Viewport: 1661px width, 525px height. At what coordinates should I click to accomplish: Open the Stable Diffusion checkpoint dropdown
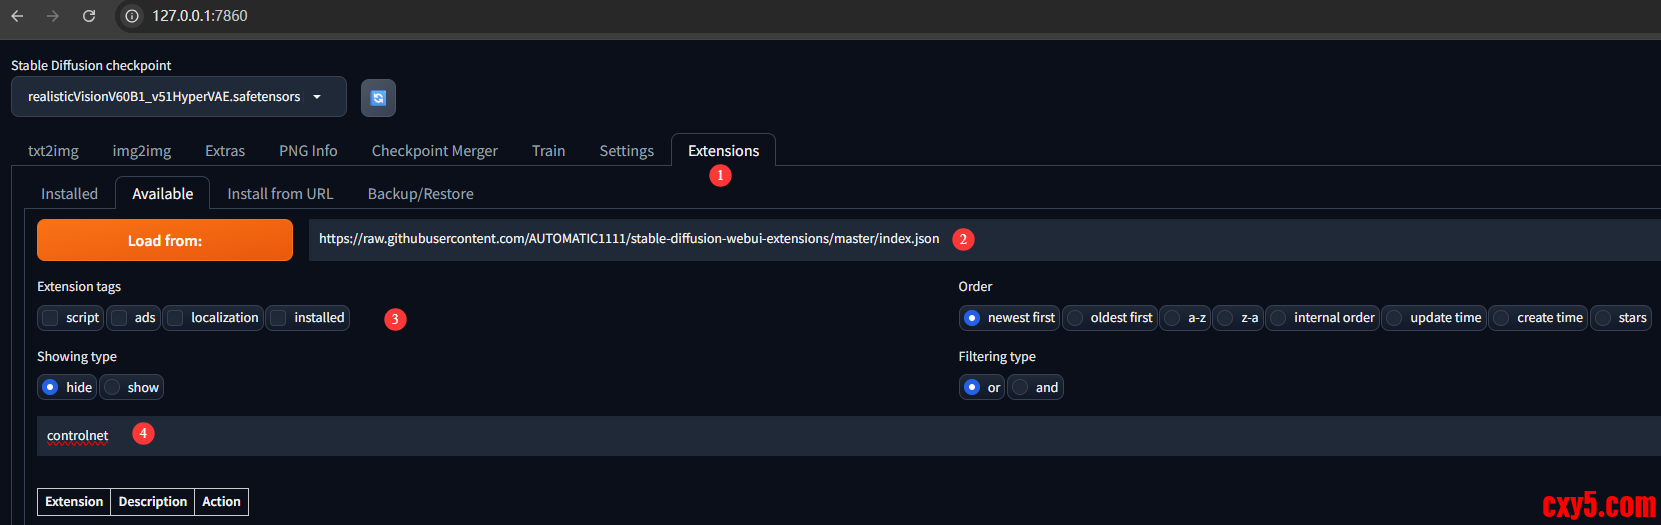[178, 97]
